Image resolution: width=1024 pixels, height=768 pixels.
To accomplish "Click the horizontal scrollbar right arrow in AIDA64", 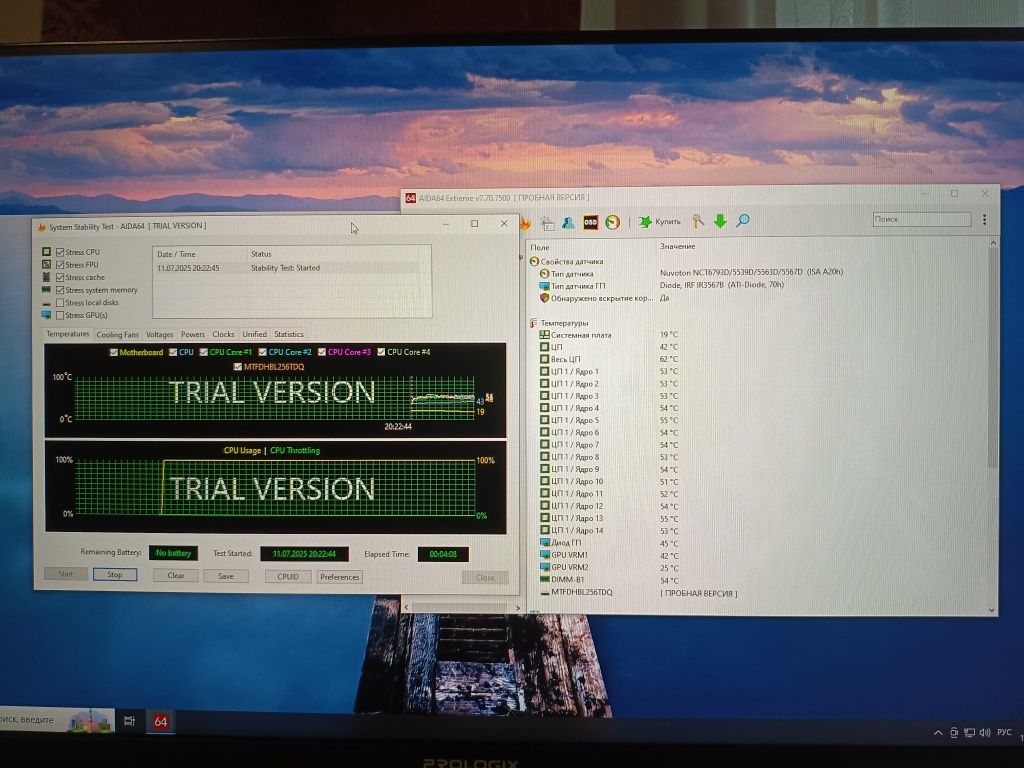I will coord(518,607).
